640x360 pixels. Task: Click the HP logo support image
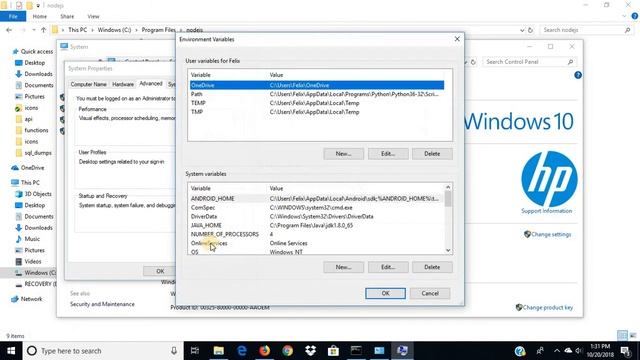pos(549,179)
